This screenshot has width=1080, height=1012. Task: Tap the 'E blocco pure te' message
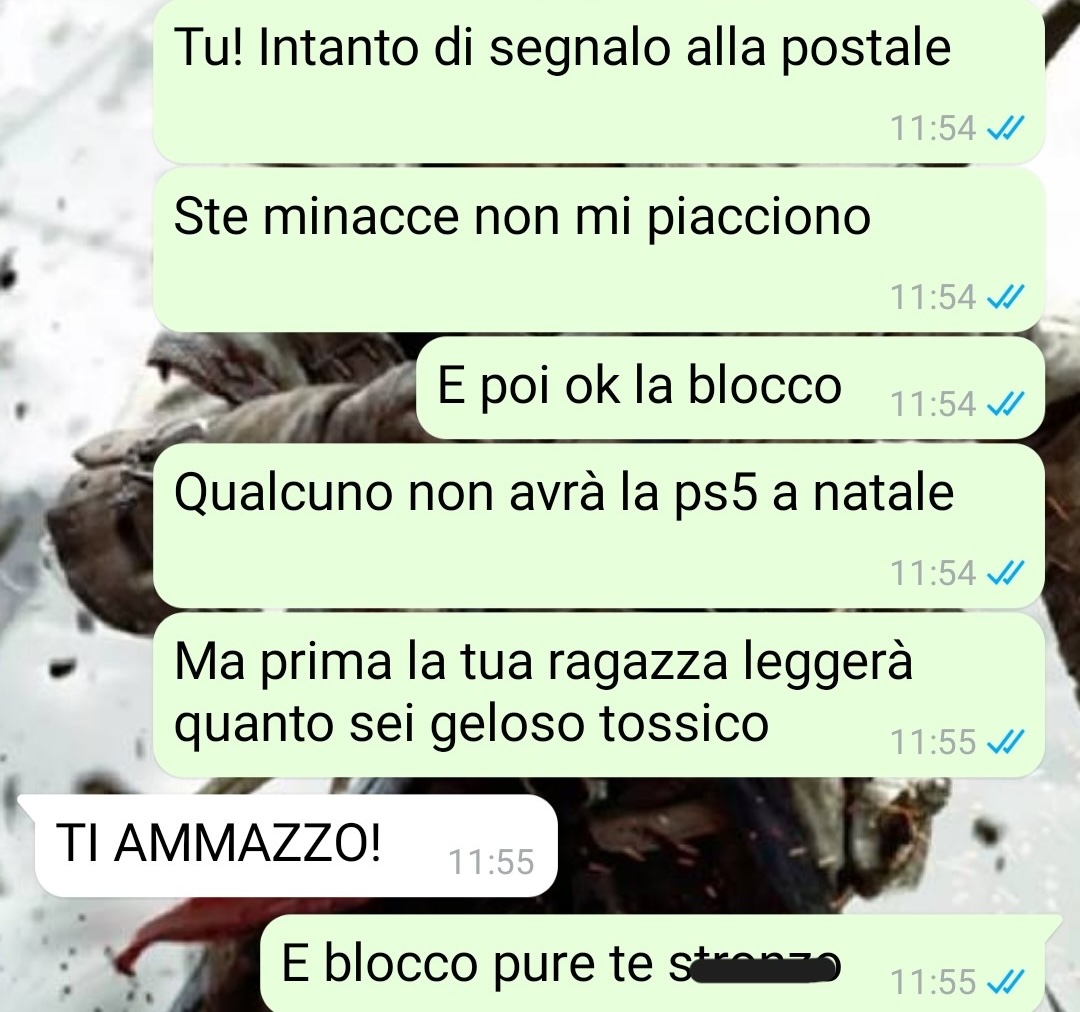pos(661,963)
